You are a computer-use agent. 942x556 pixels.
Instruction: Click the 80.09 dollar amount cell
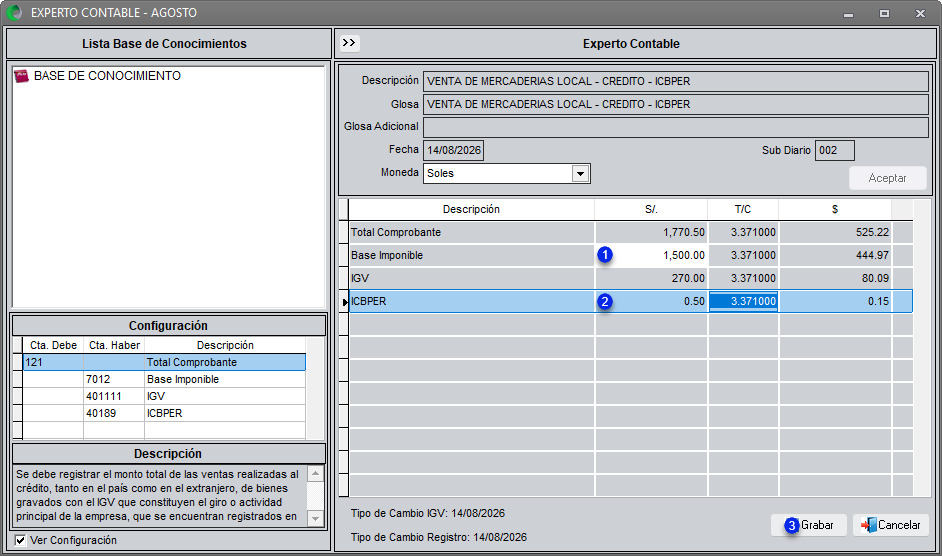(x=835, y=278)
